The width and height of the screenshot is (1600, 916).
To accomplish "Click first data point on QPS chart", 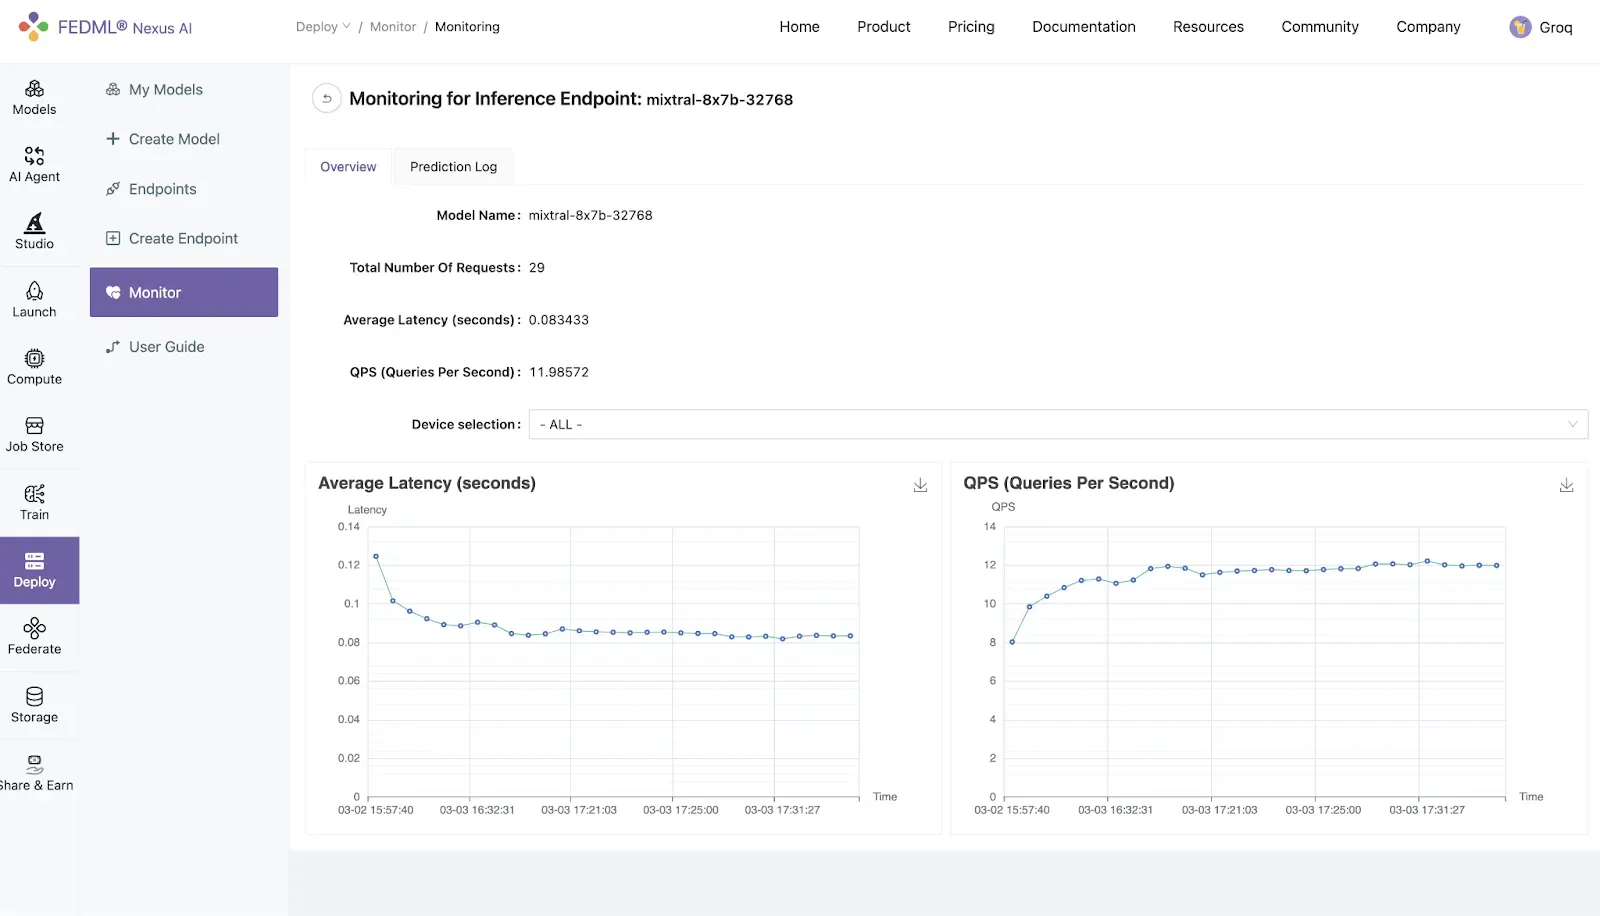I will 1012,642.
